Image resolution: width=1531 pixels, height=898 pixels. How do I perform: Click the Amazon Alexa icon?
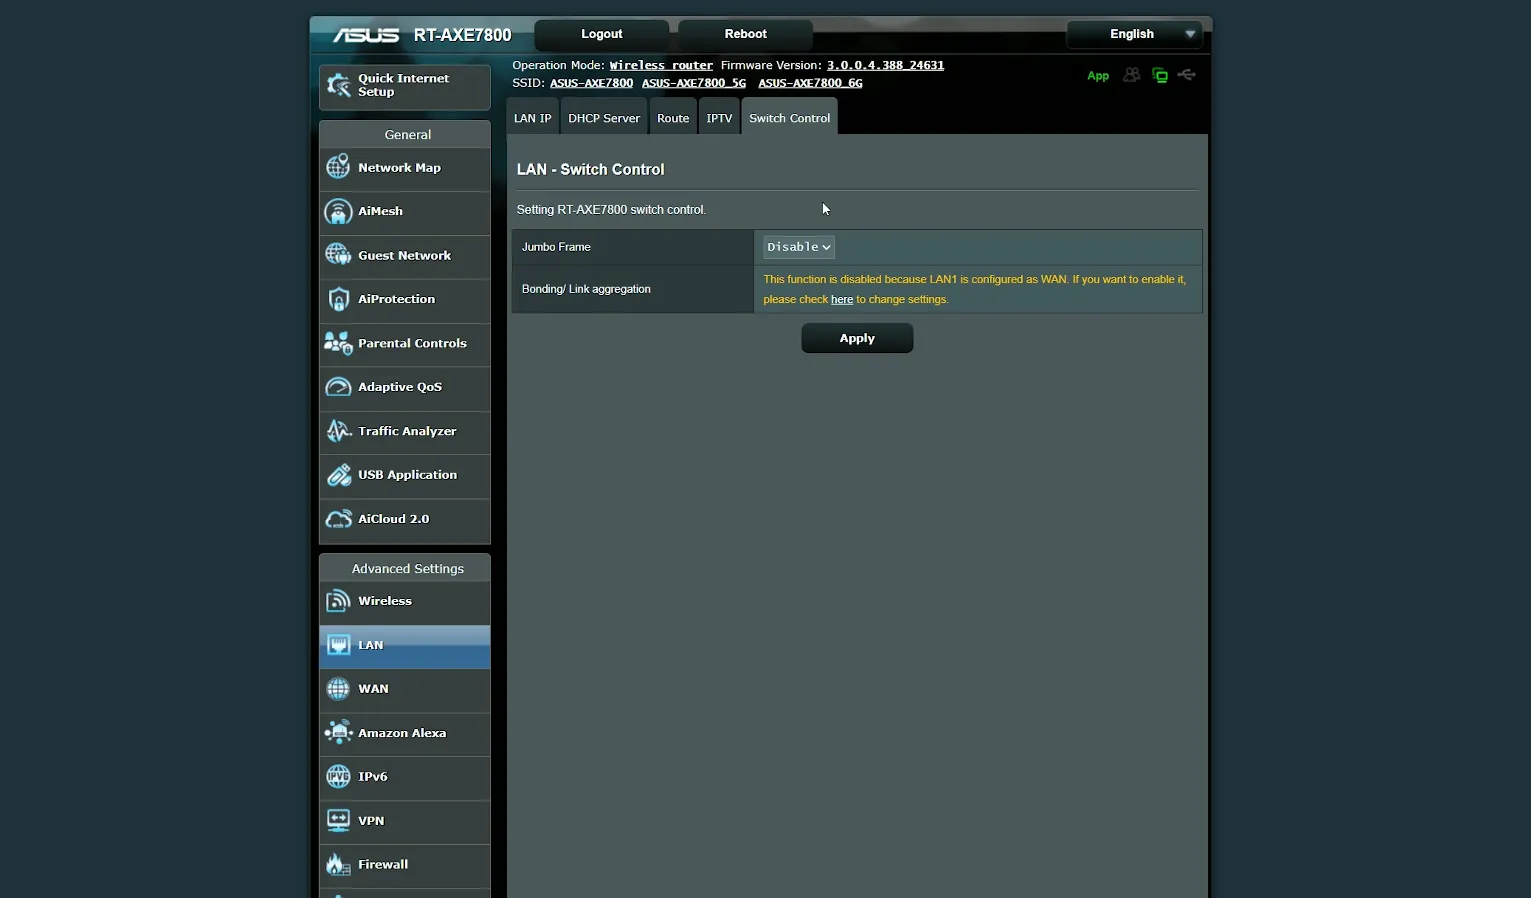click(x=338, y=733)
